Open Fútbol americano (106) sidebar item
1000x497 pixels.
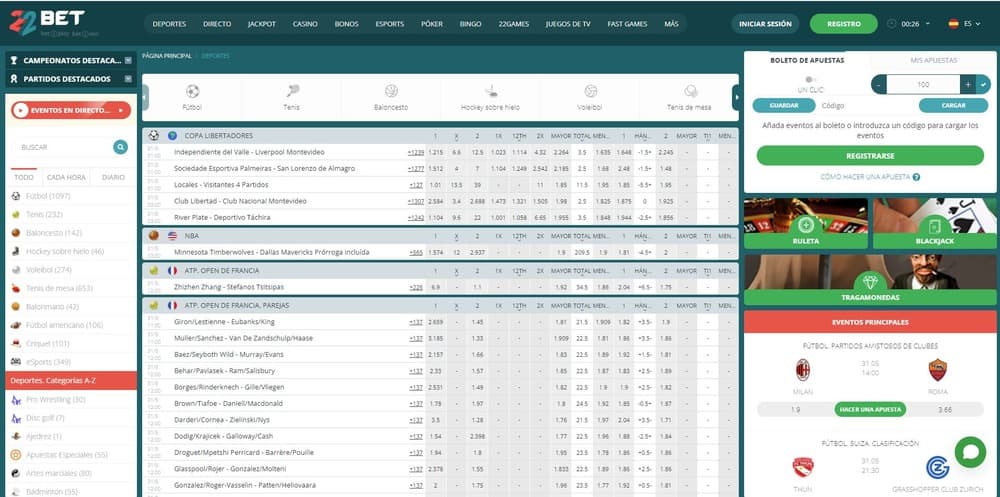[x=64, y=325]
